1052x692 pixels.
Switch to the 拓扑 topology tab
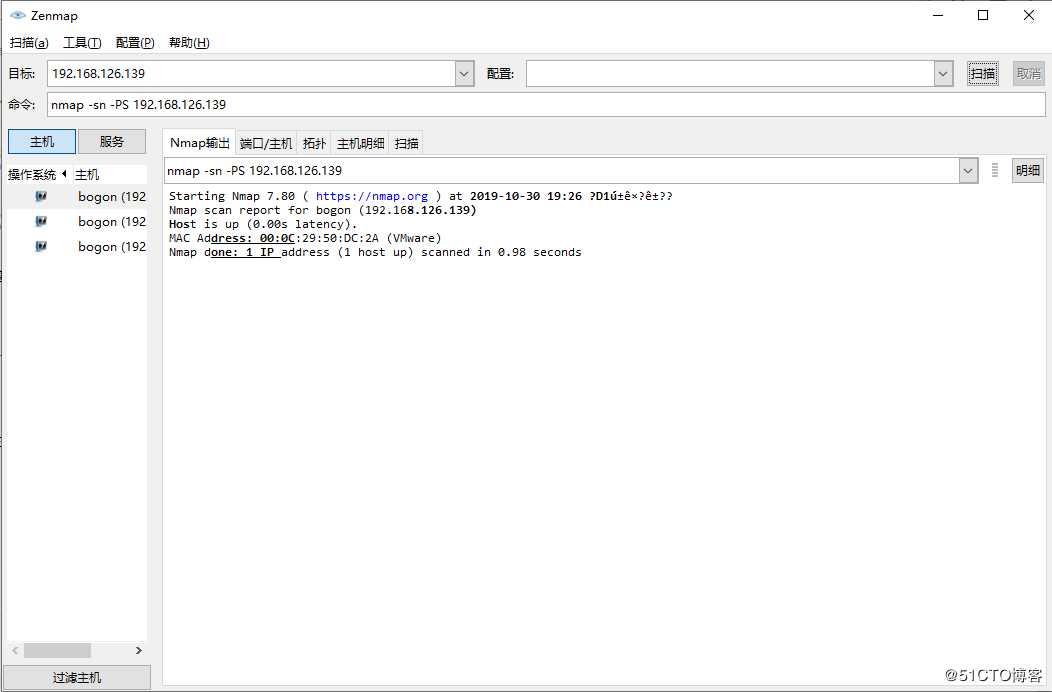[314, 144]
